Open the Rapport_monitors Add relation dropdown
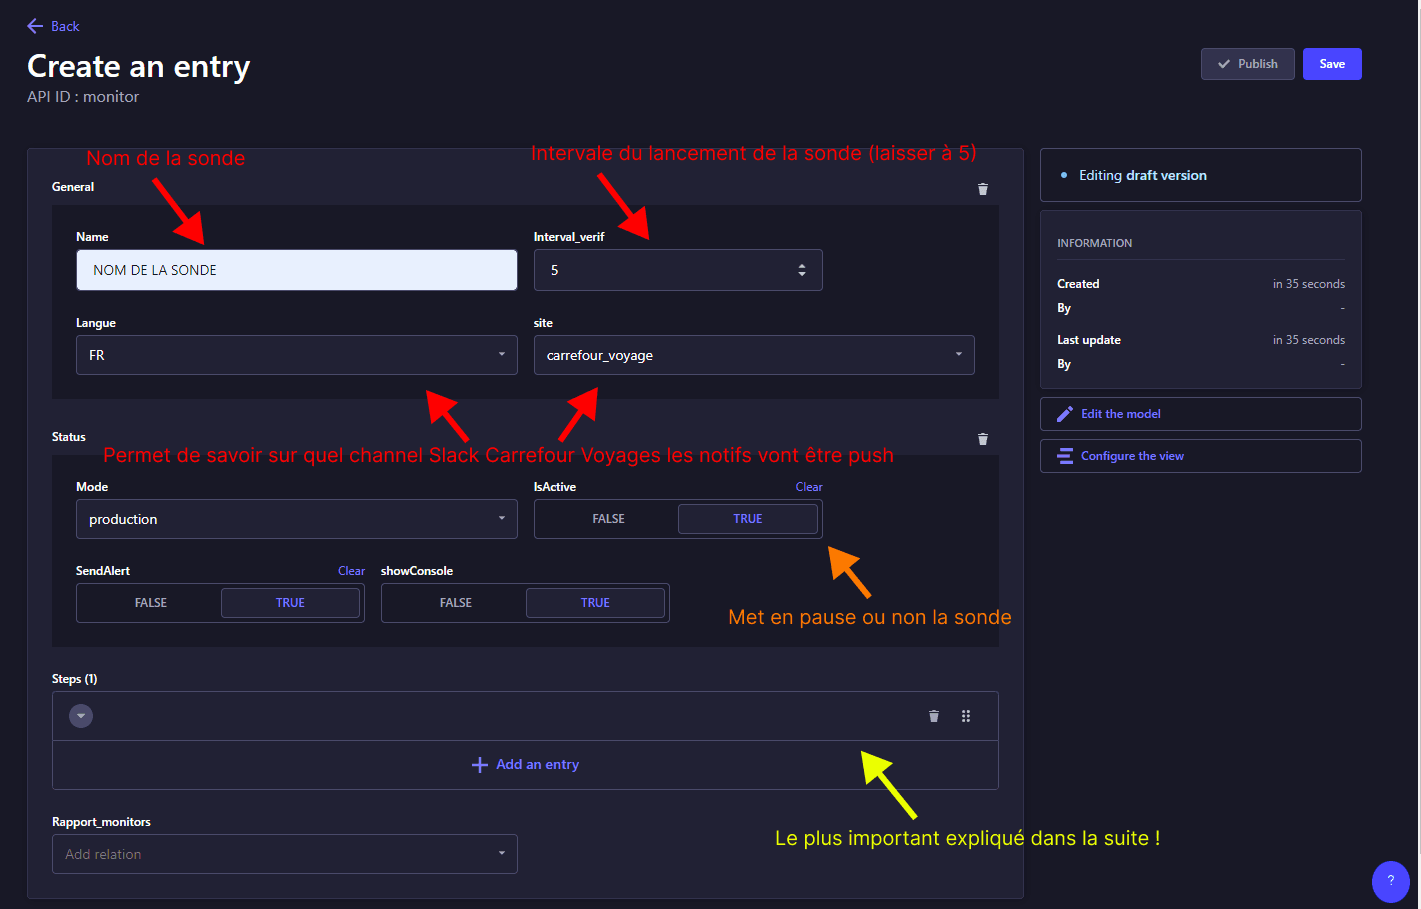The height and width of the screenshot is (909, 1421). (284, 854)
